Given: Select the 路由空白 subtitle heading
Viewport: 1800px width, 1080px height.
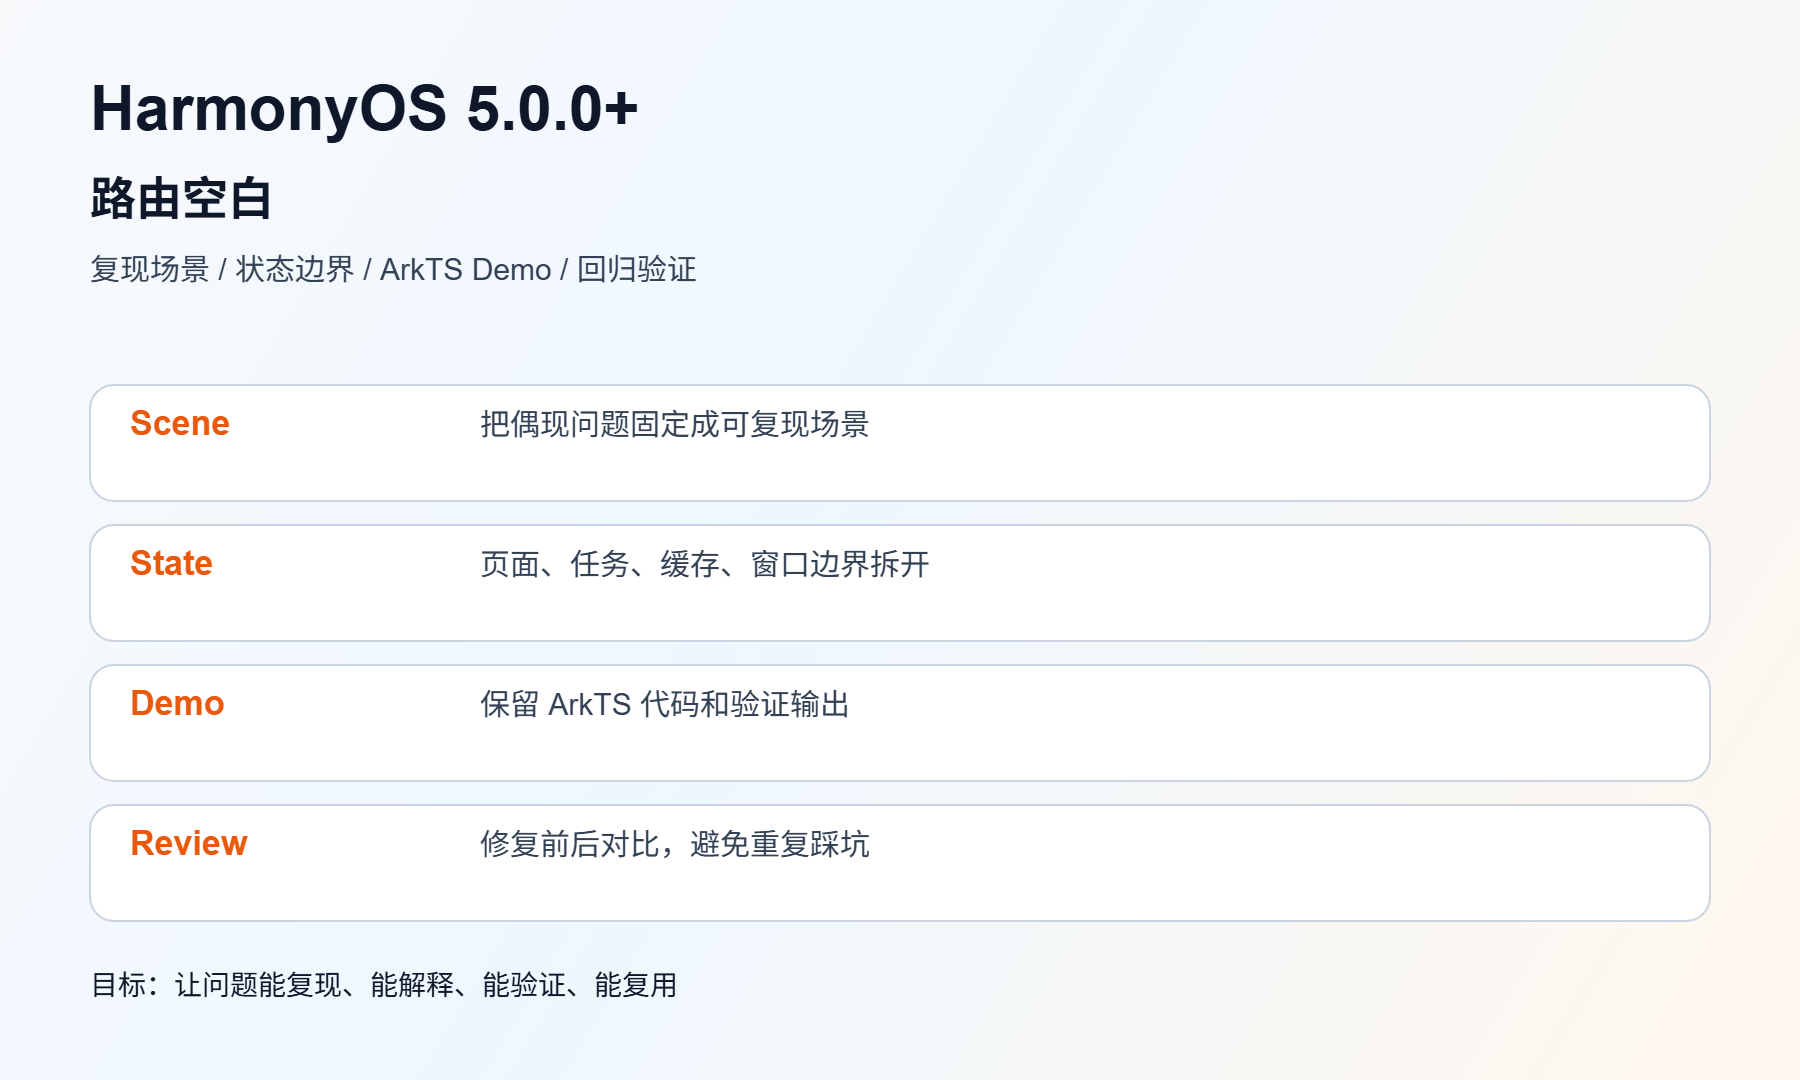Looking at the screenshot, I should click(181, 198).
